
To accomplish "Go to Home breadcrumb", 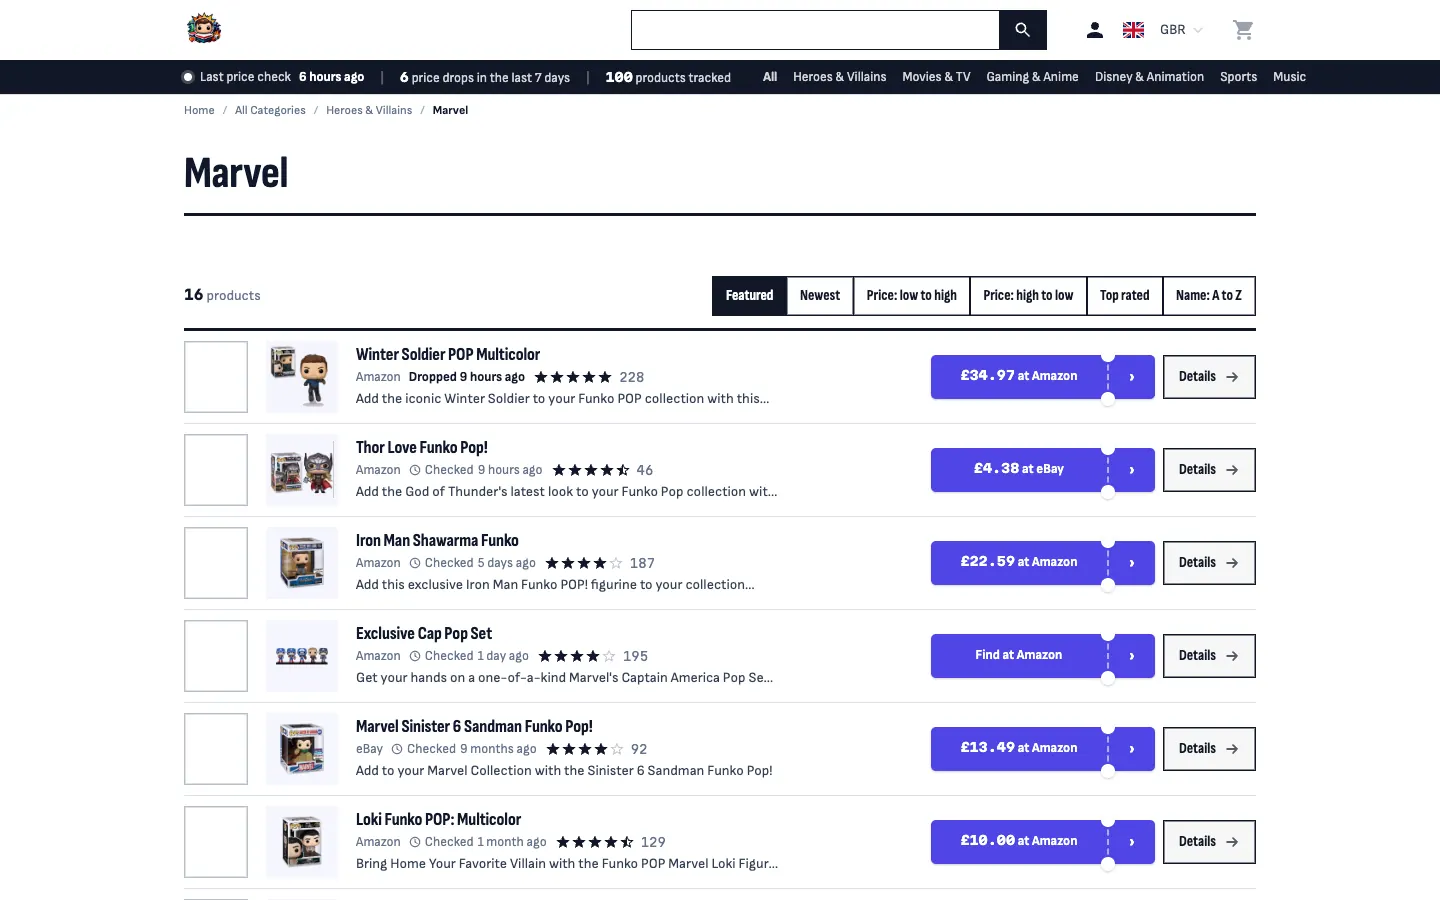I will pyautogui.click(x=199, y=110).
